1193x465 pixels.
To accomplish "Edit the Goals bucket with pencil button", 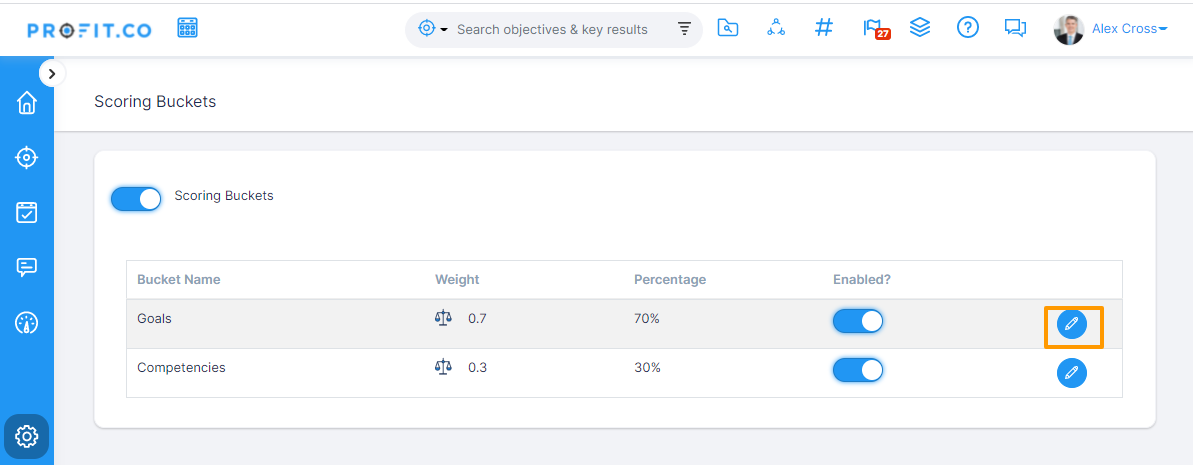I will pyautogui.click(x=1072, y=324).
